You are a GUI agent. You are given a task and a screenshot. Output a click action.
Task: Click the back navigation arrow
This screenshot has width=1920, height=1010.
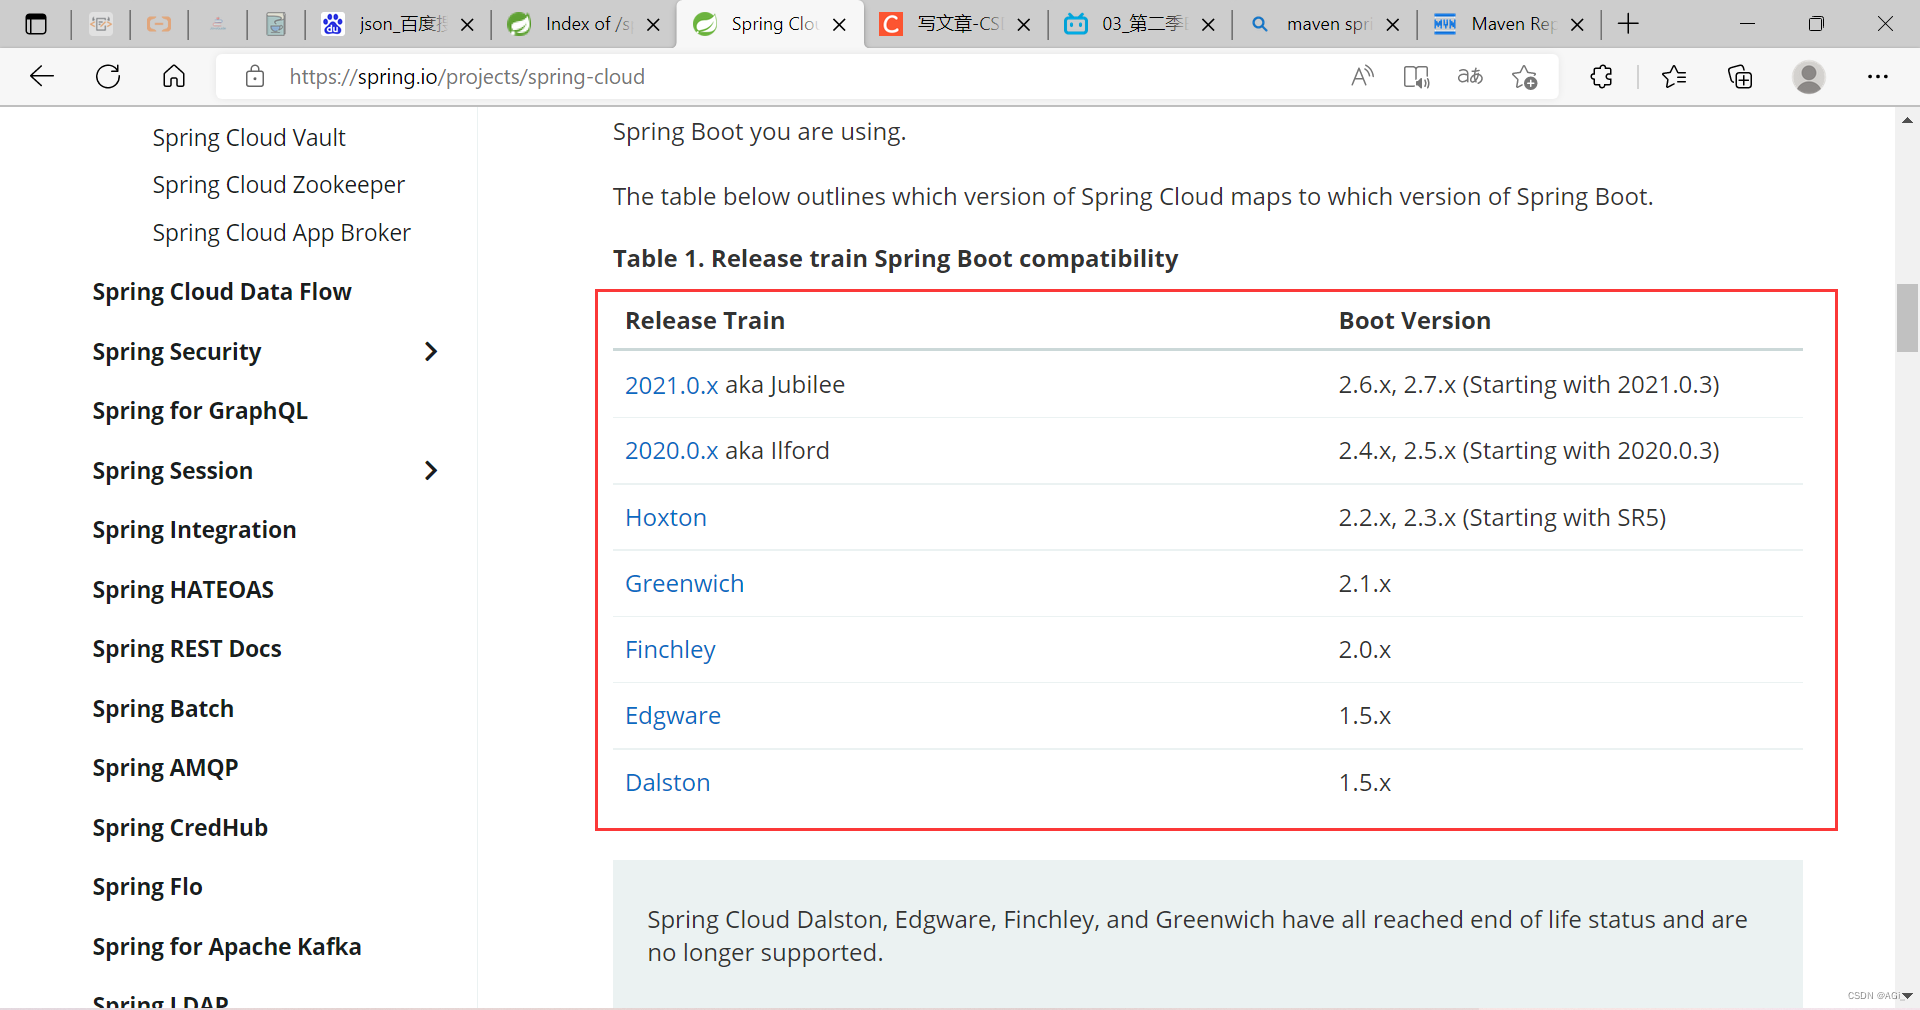point(41,76)
